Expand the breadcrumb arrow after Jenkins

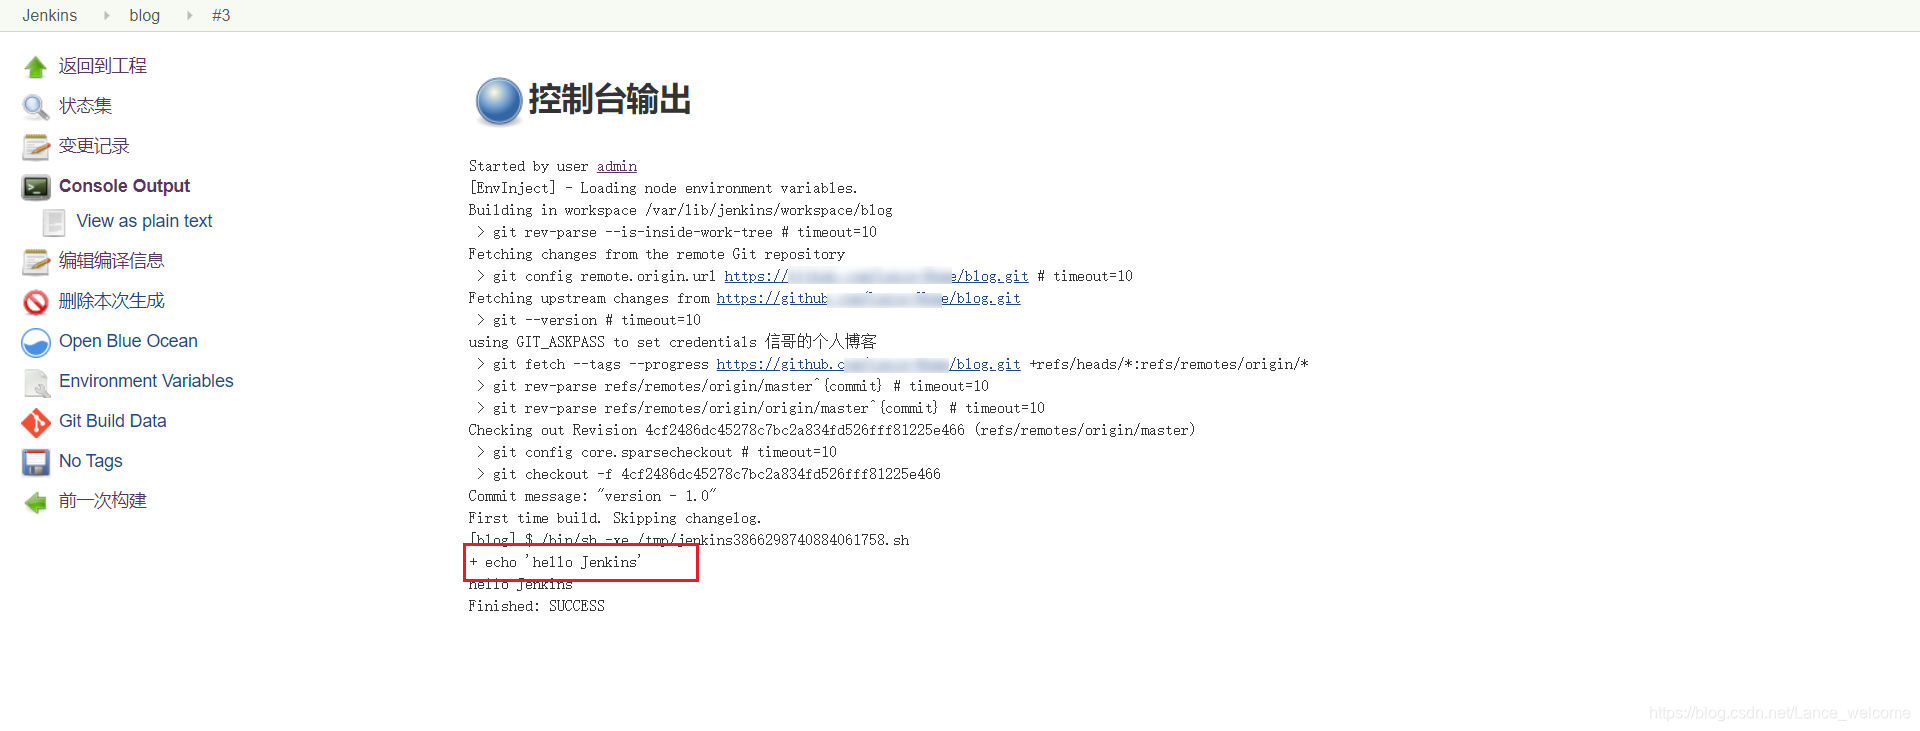point(106,15)
